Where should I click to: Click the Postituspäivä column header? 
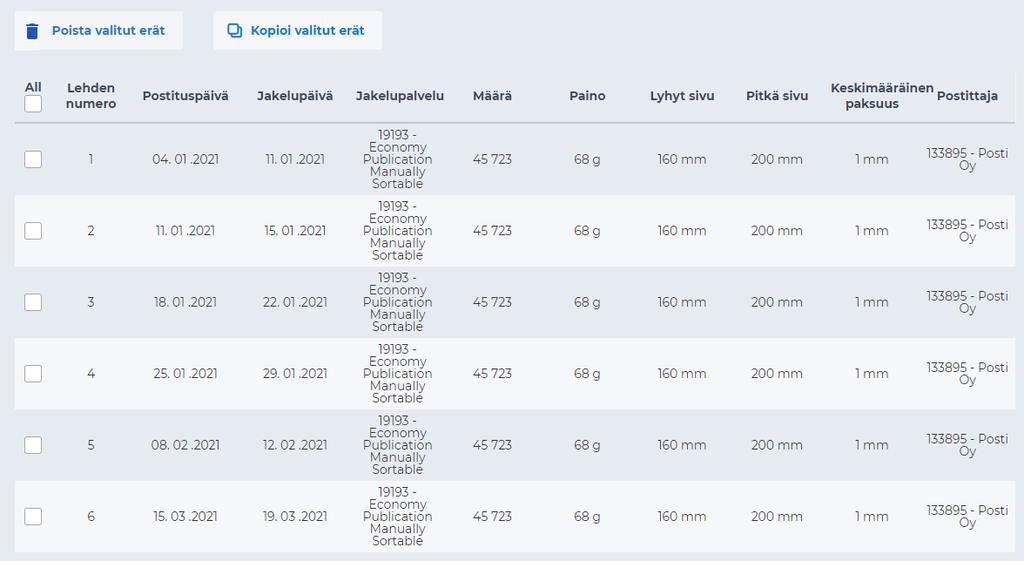[185, 96]
